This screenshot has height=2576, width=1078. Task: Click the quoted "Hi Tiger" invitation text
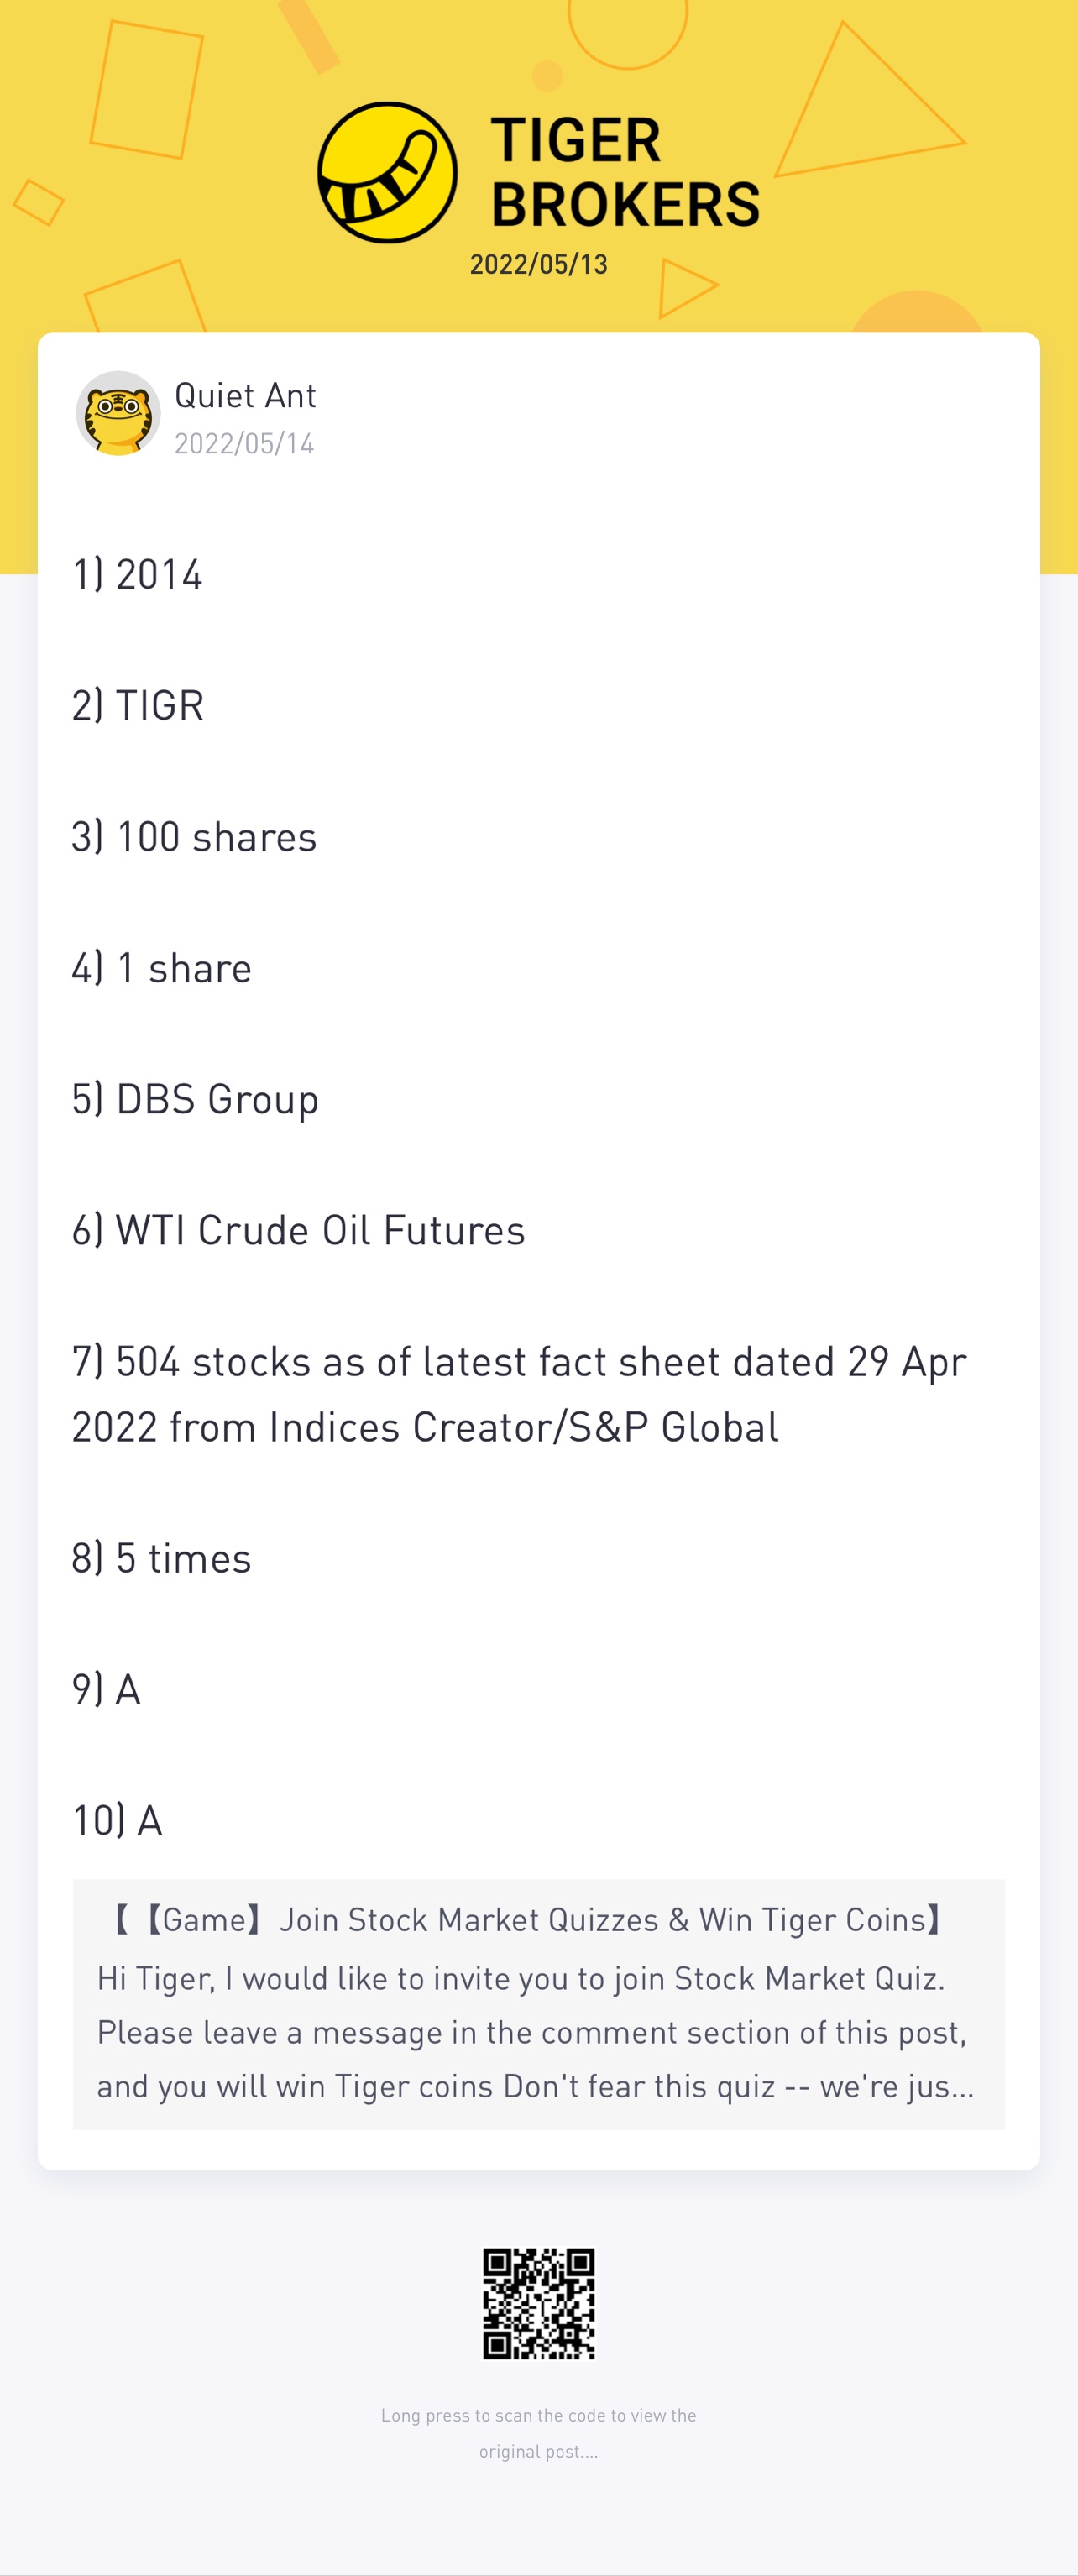point(535,2032)
